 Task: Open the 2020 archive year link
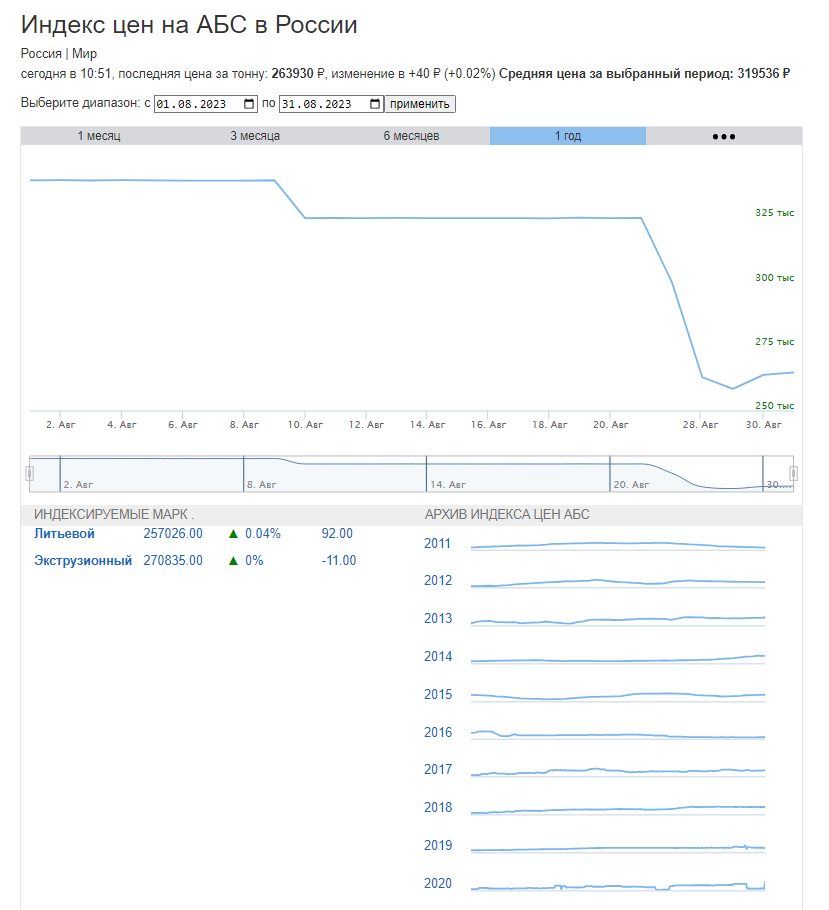tap(438, 883)
